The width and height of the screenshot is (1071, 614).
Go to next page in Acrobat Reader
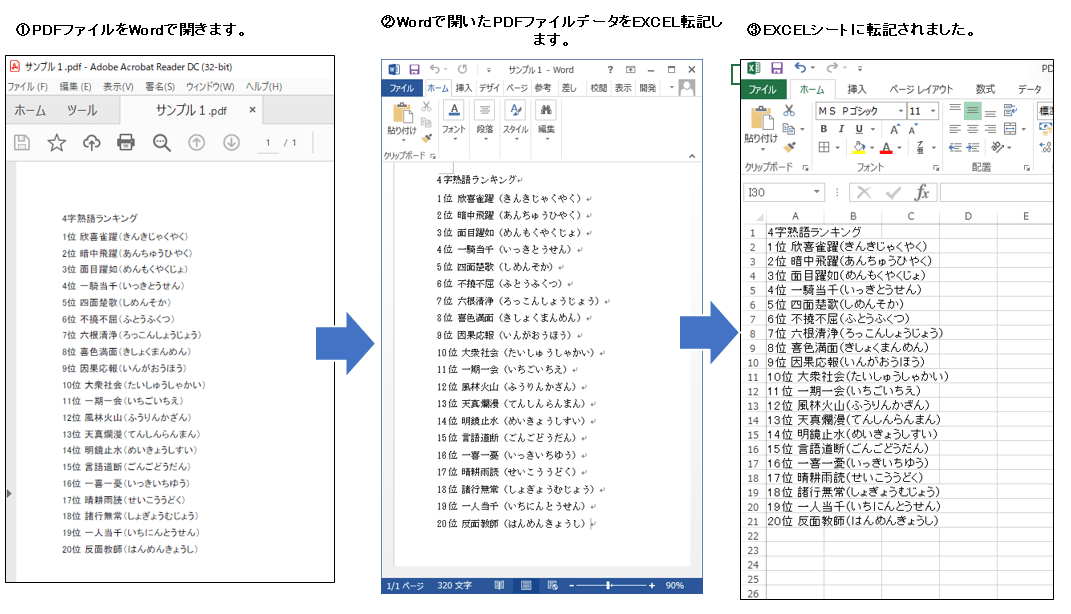coord(232,142)
